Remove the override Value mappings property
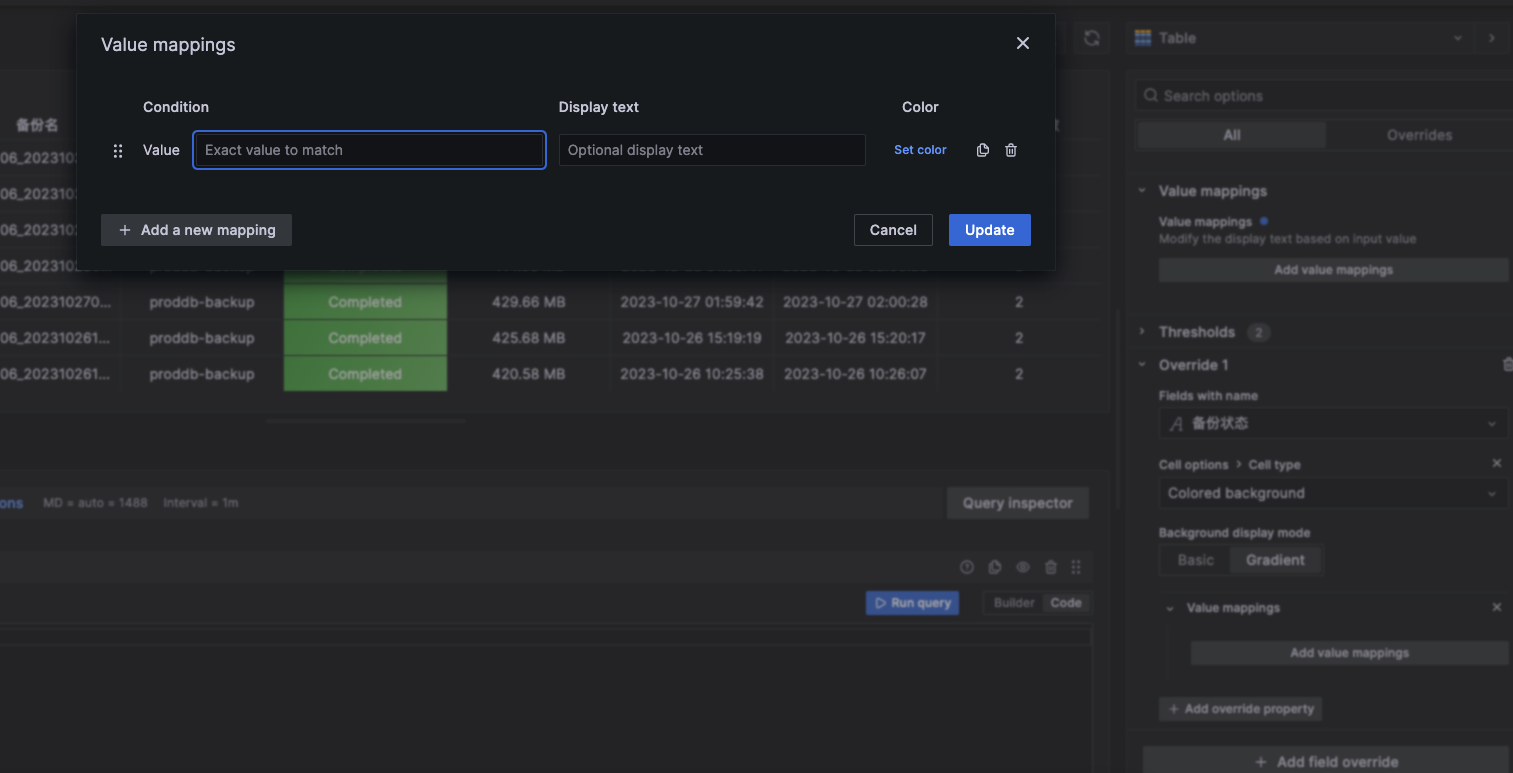The image size is (1513, 773). pos(1497,607)
